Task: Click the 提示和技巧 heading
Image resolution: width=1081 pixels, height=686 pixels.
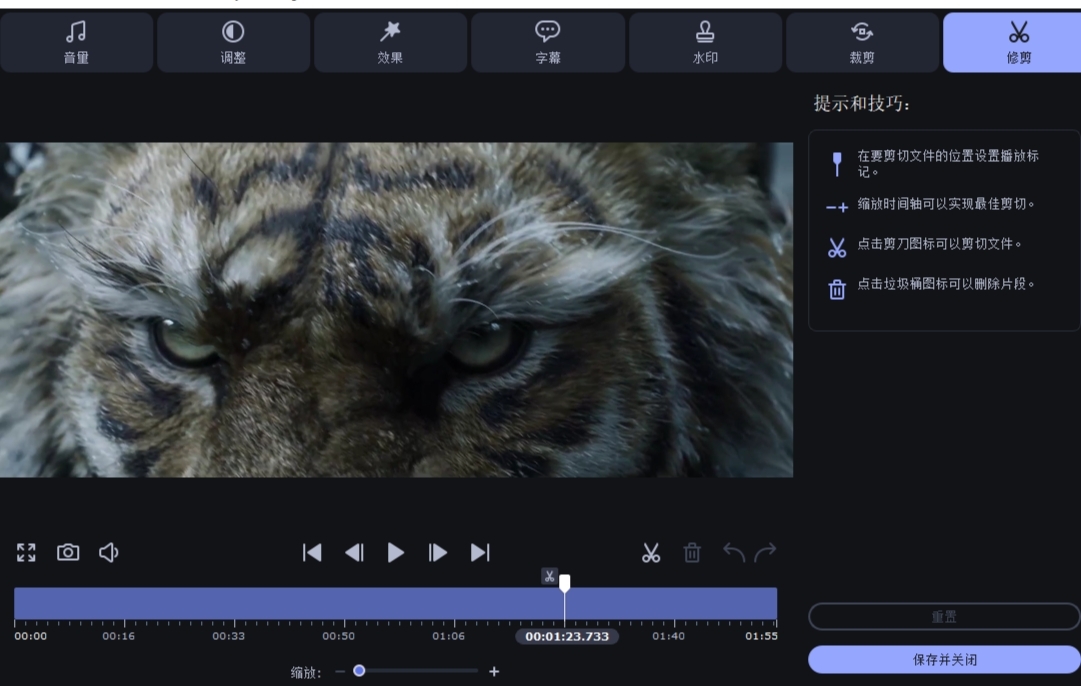Action: click(x=862, y=104)
